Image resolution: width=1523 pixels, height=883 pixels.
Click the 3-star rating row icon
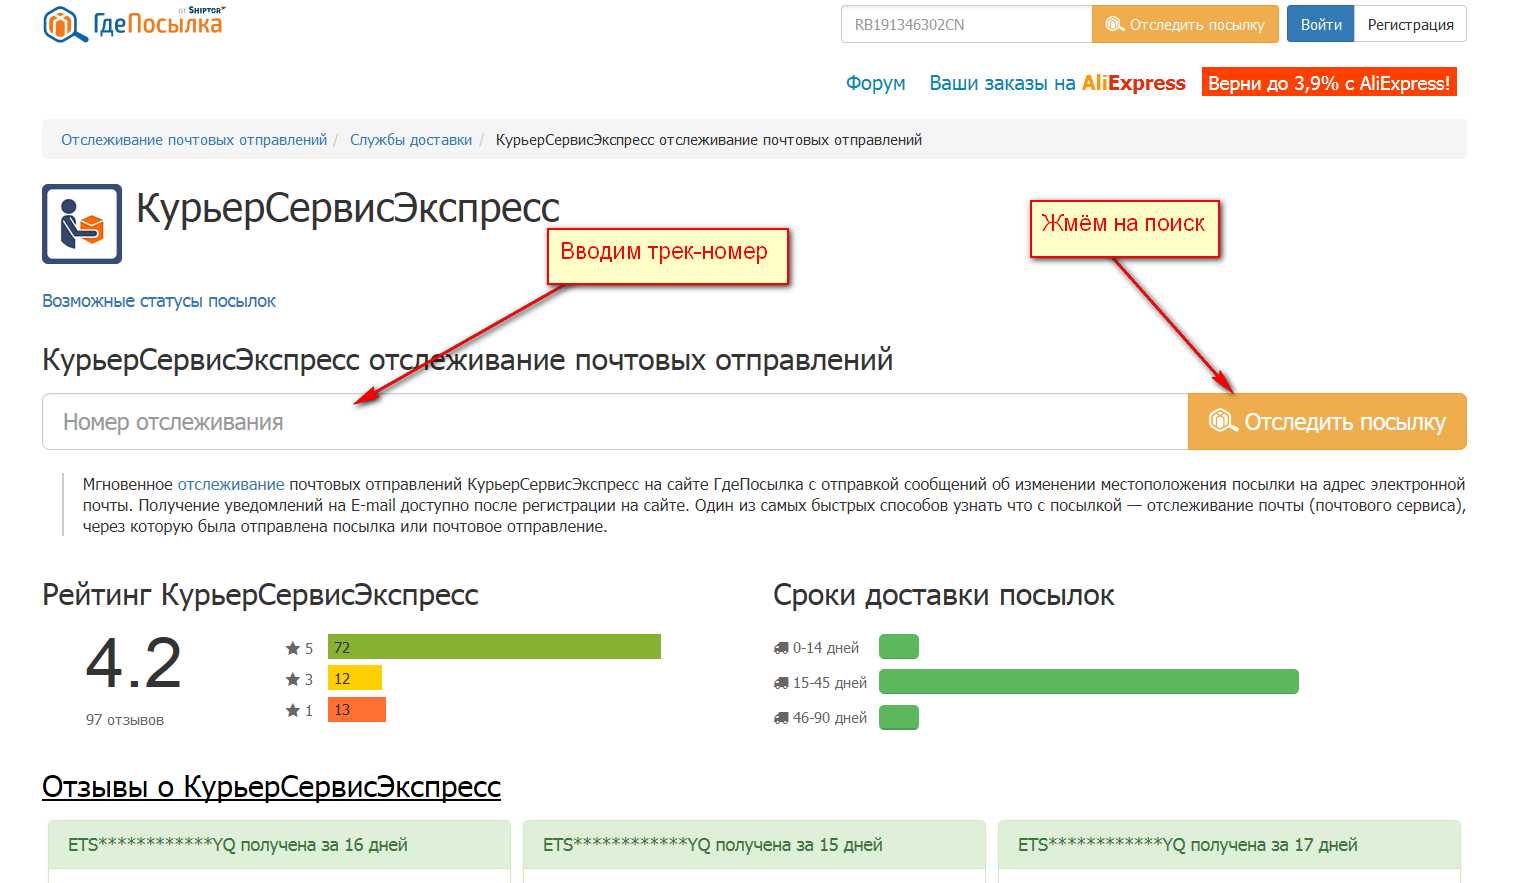click(x=293, y=679)
